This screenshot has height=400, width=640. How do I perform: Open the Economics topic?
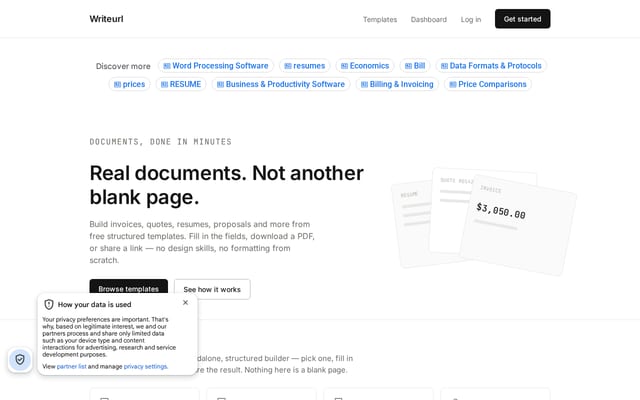[365, 66]
